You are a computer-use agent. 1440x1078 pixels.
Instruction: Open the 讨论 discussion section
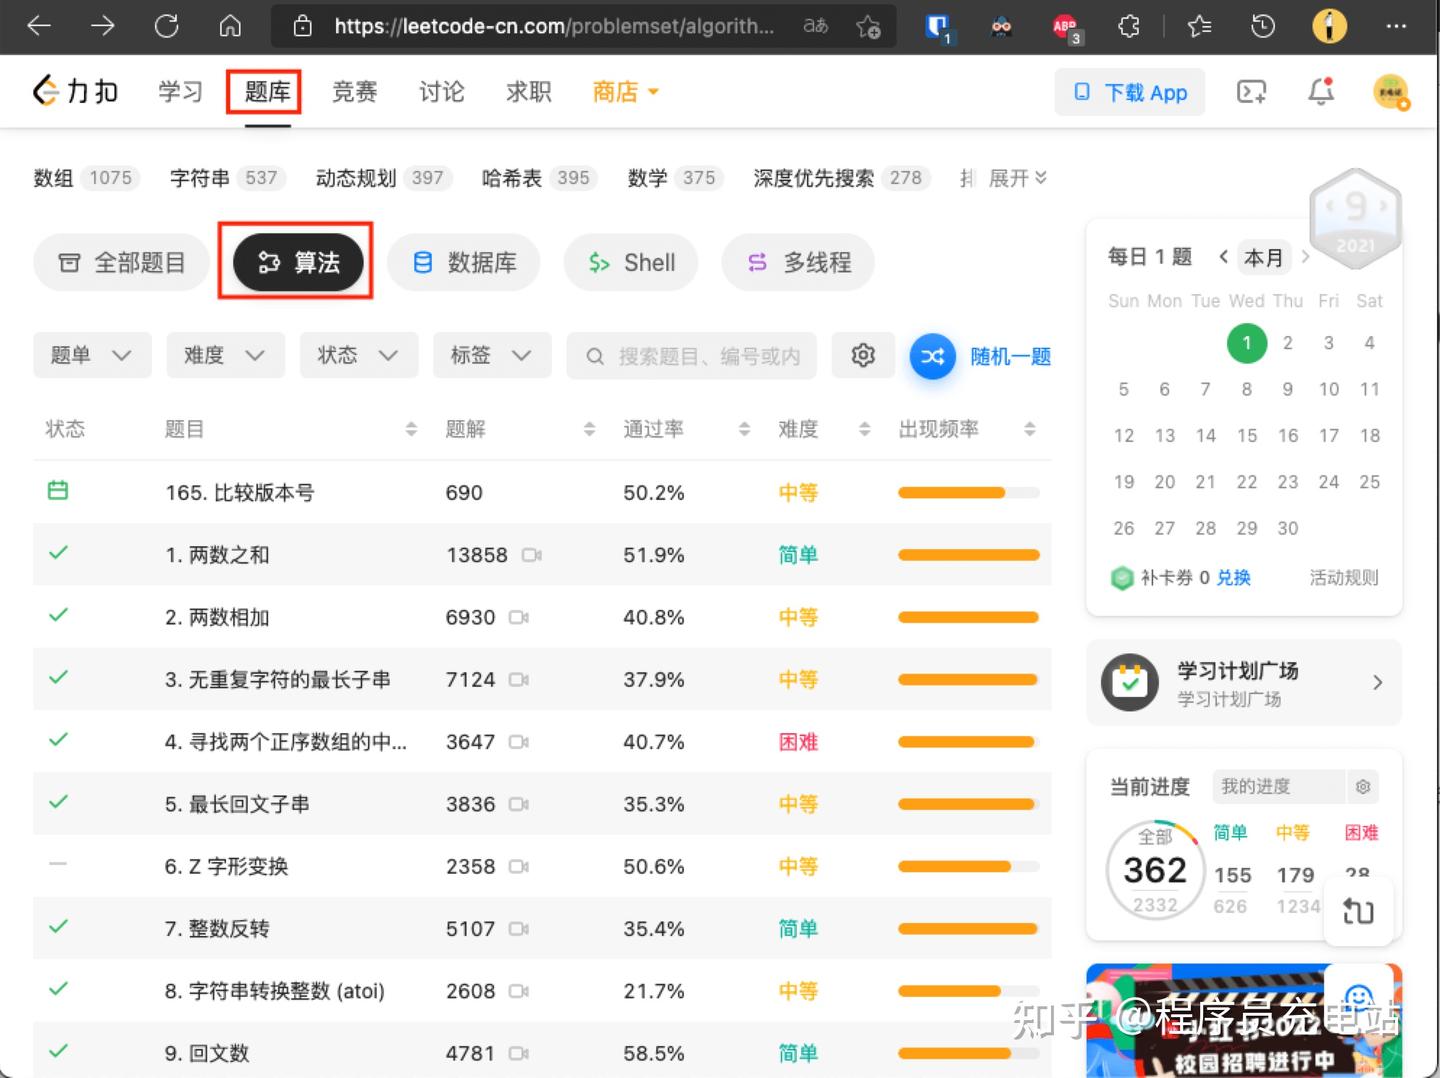click(441, 91)
